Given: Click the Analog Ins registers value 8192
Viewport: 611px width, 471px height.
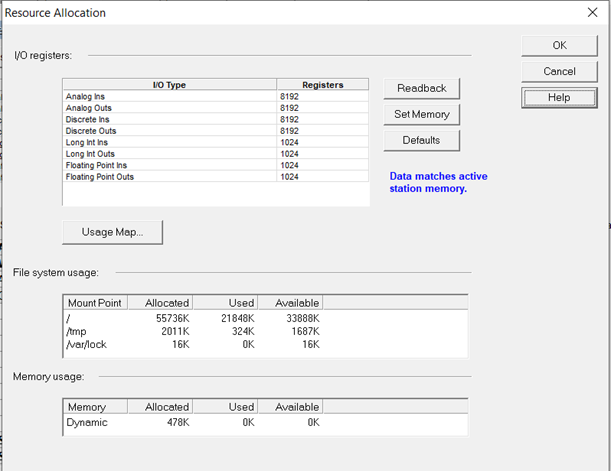Looking at the screenshot, I should coord(289,96).
